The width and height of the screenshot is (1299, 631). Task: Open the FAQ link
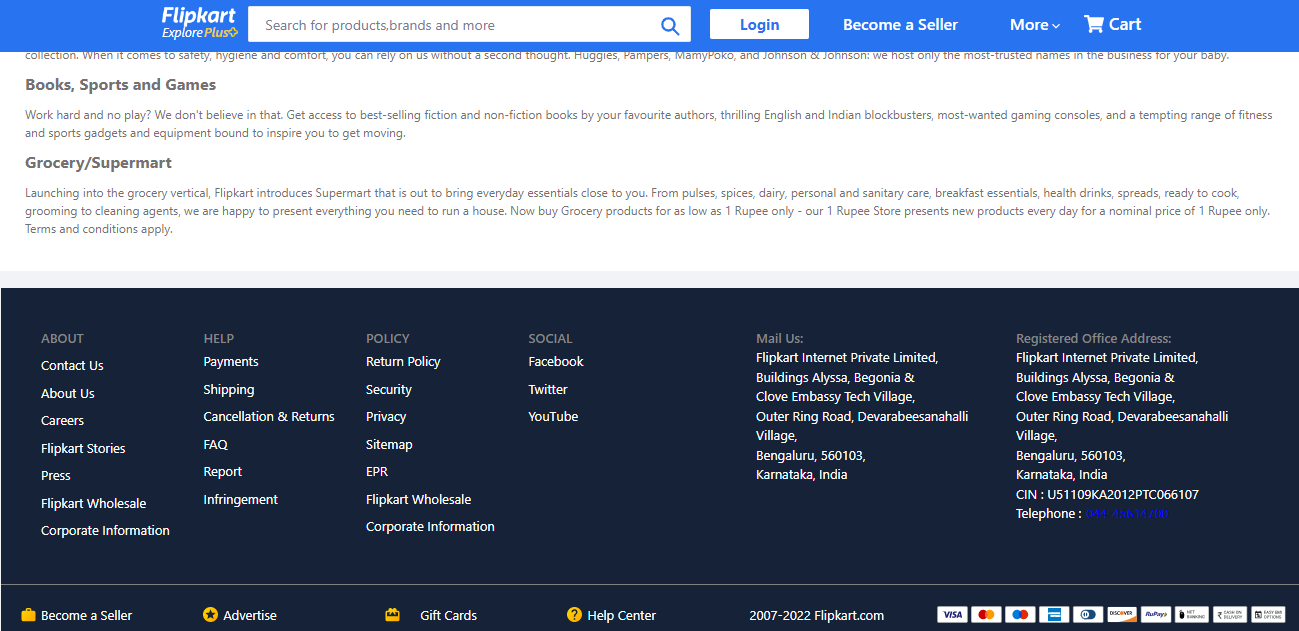pos(216,445)
